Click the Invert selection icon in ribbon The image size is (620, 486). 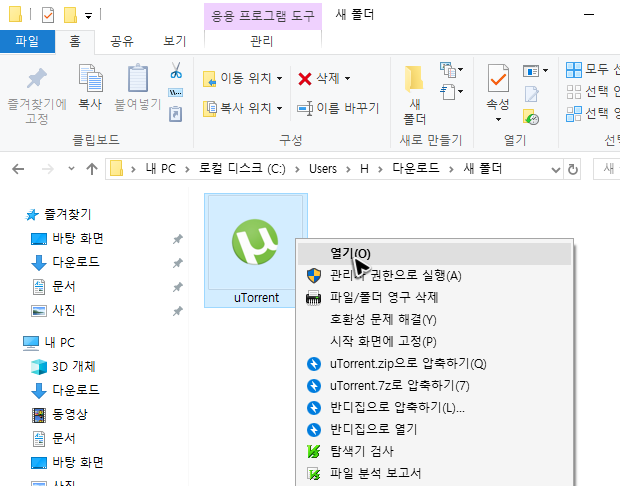(x=574, y=114)
